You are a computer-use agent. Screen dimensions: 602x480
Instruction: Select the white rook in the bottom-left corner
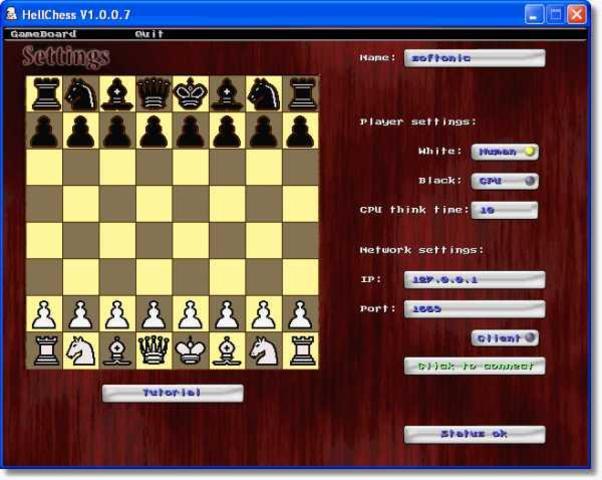(x=46, y=350)
